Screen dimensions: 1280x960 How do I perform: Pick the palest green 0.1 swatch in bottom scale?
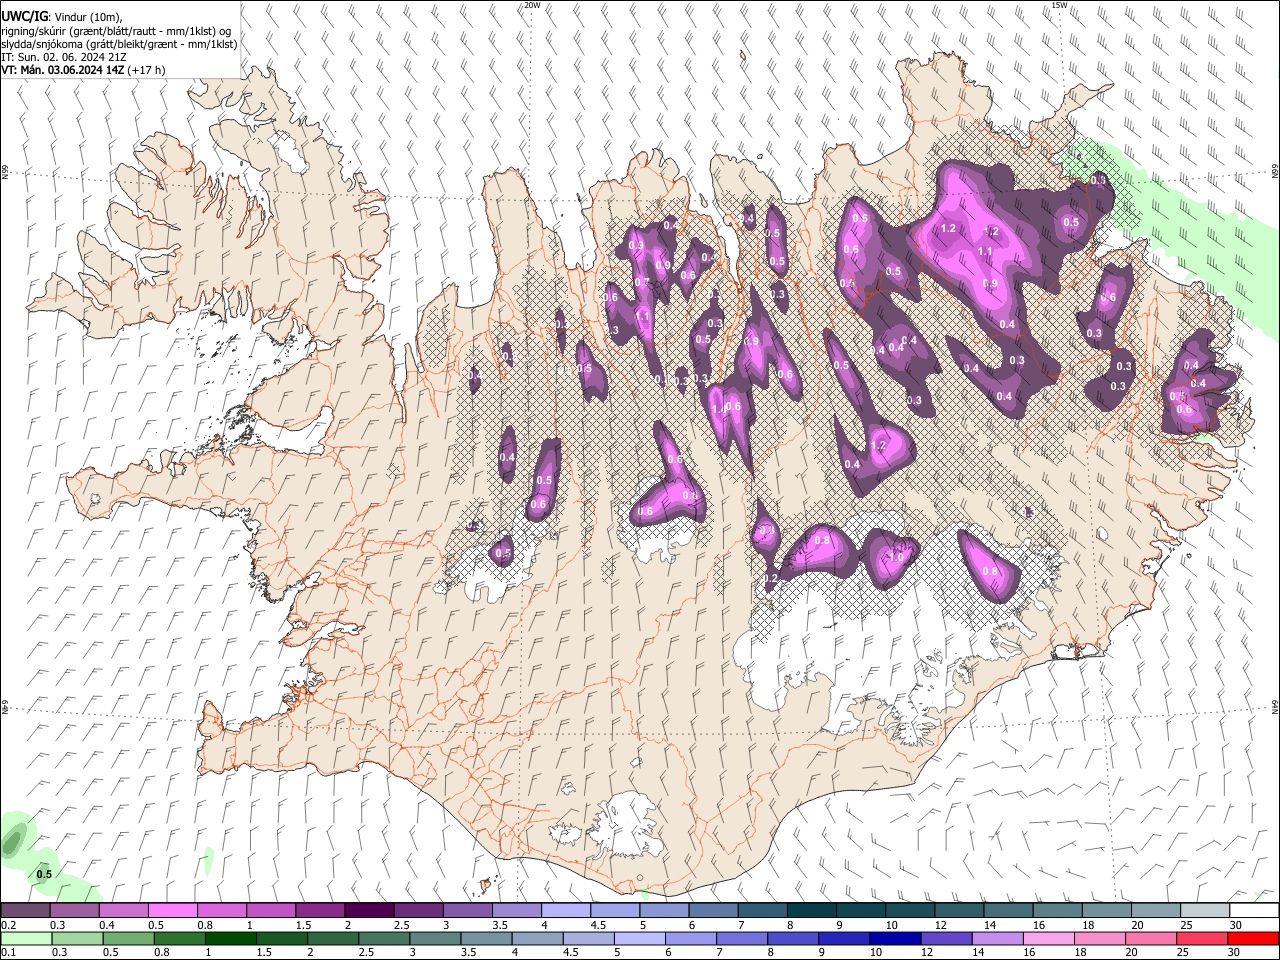(x=25, y=938)
